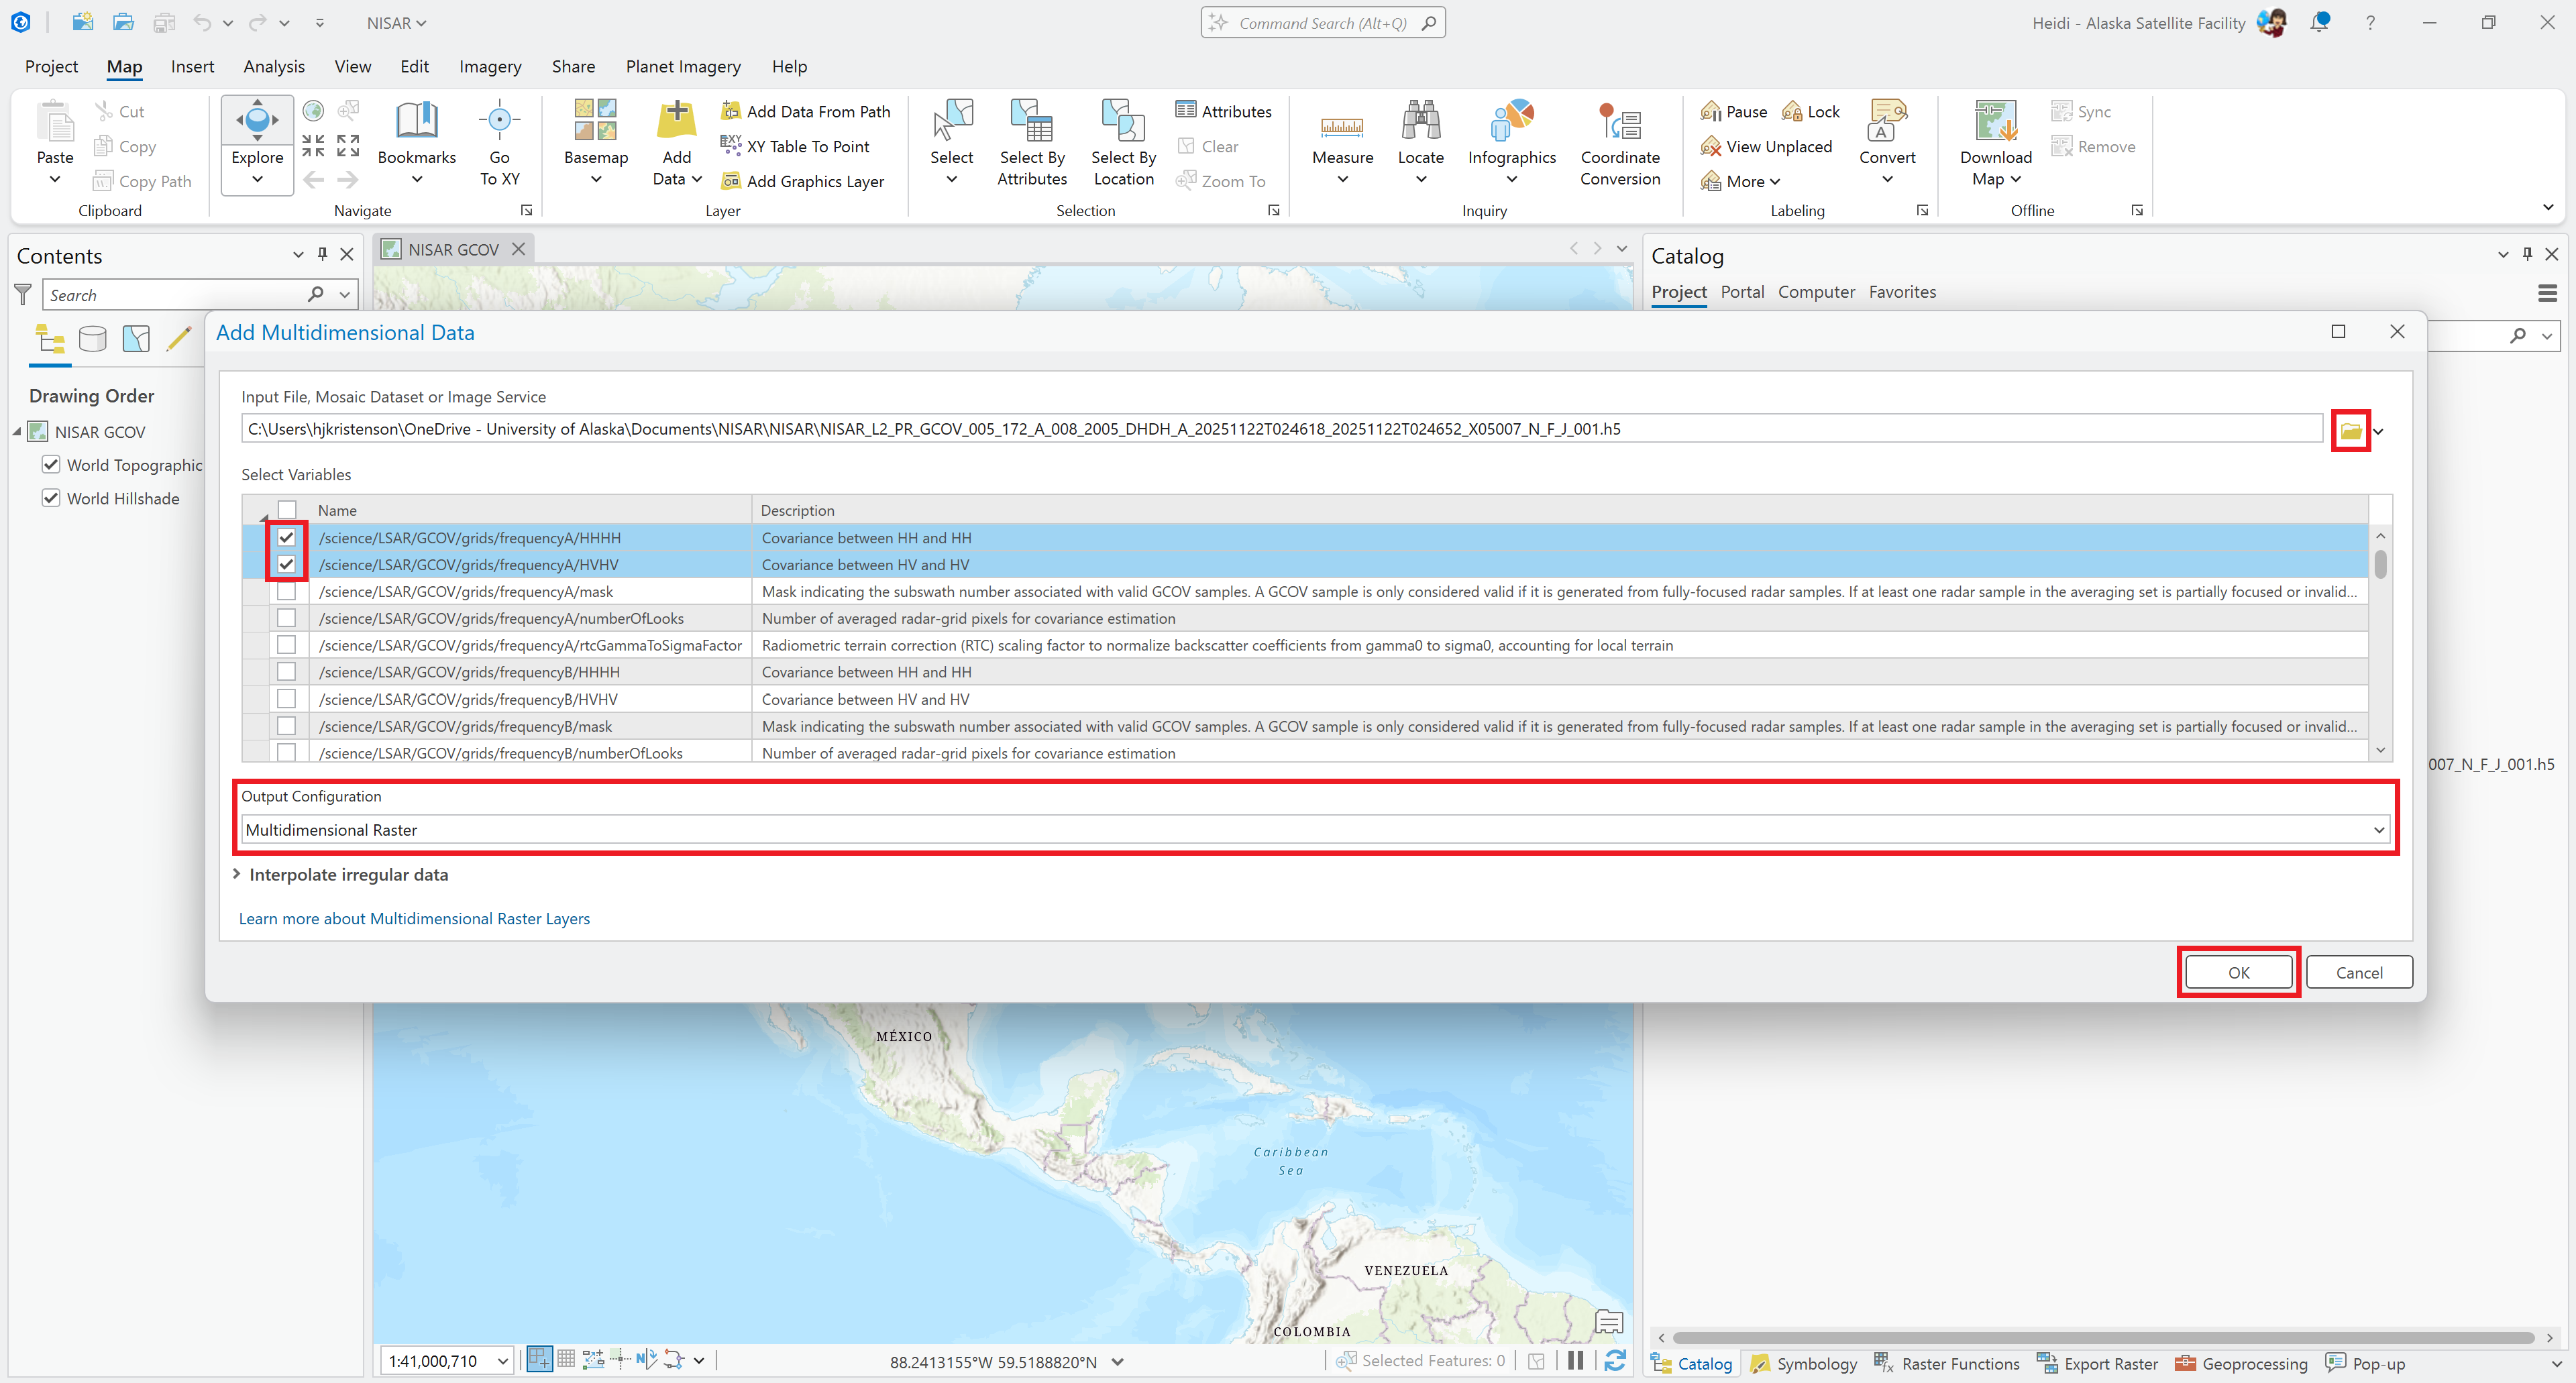Open the Multidimensional Raster Layers help link
This screenshot has width=2576, height=1383.
(414, 918)
